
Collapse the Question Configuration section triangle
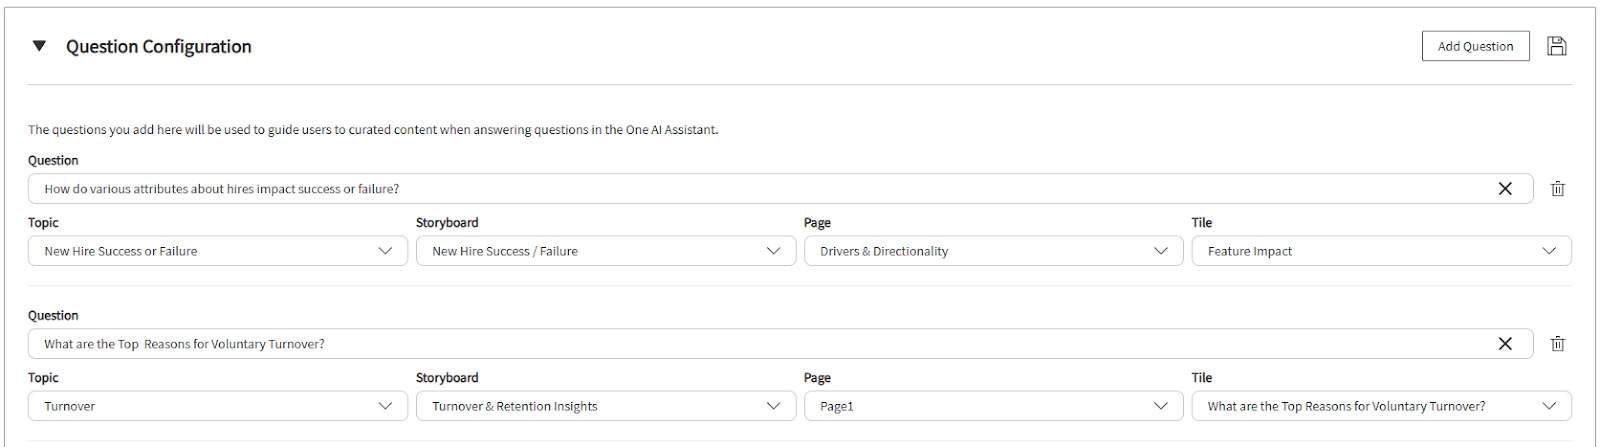[x=39, y=46]
